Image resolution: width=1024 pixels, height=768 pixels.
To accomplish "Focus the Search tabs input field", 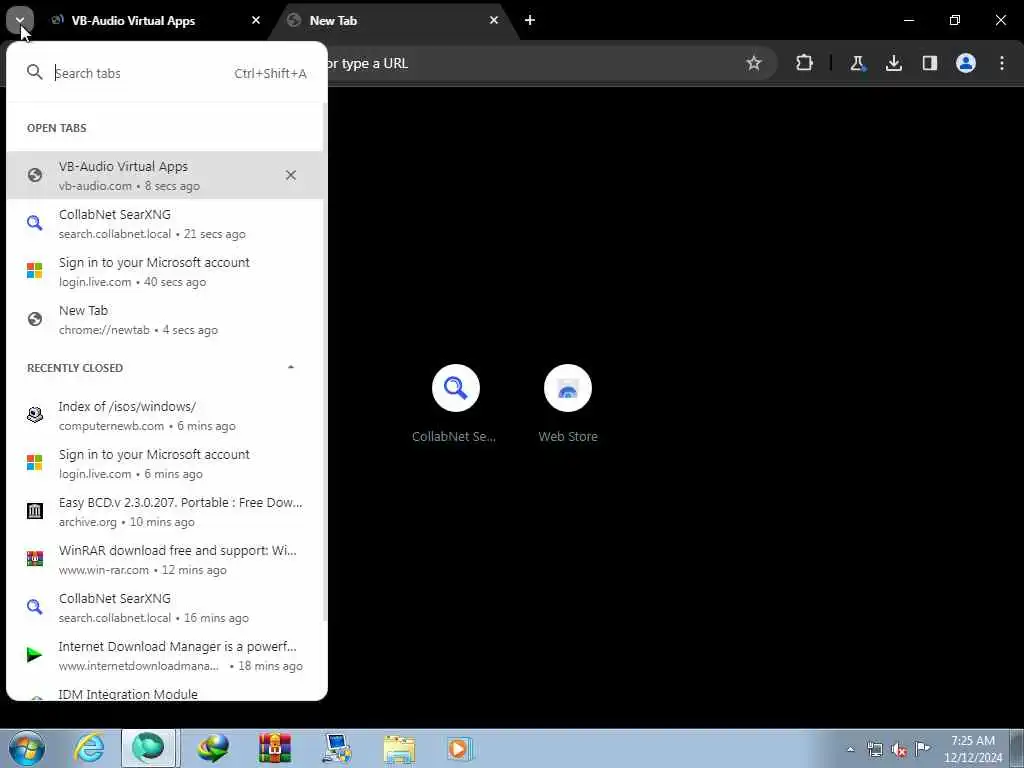I will click(167, 72).
